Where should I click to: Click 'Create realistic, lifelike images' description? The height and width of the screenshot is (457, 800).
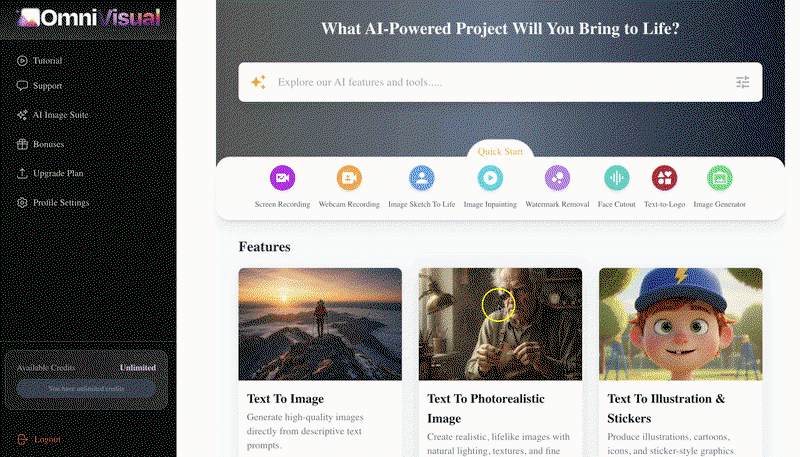pyautogui.click(x=498, y=444)
